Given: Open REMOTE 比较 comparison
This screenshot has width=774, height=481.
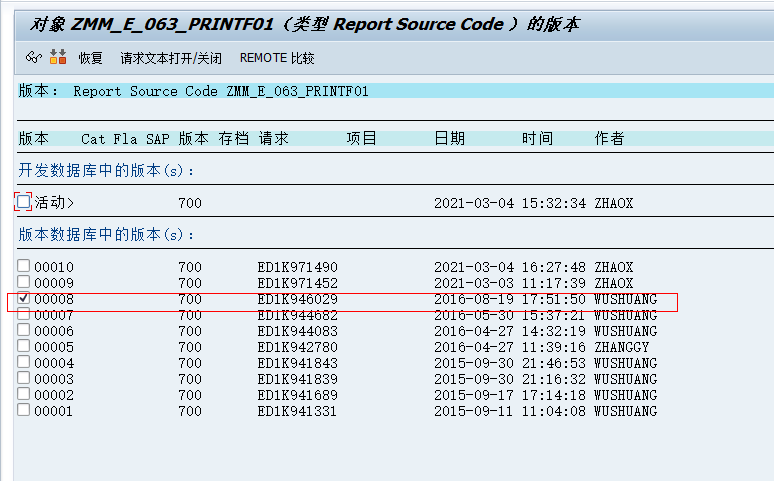Looking at the screenshot, I should [x=277, y=58].
